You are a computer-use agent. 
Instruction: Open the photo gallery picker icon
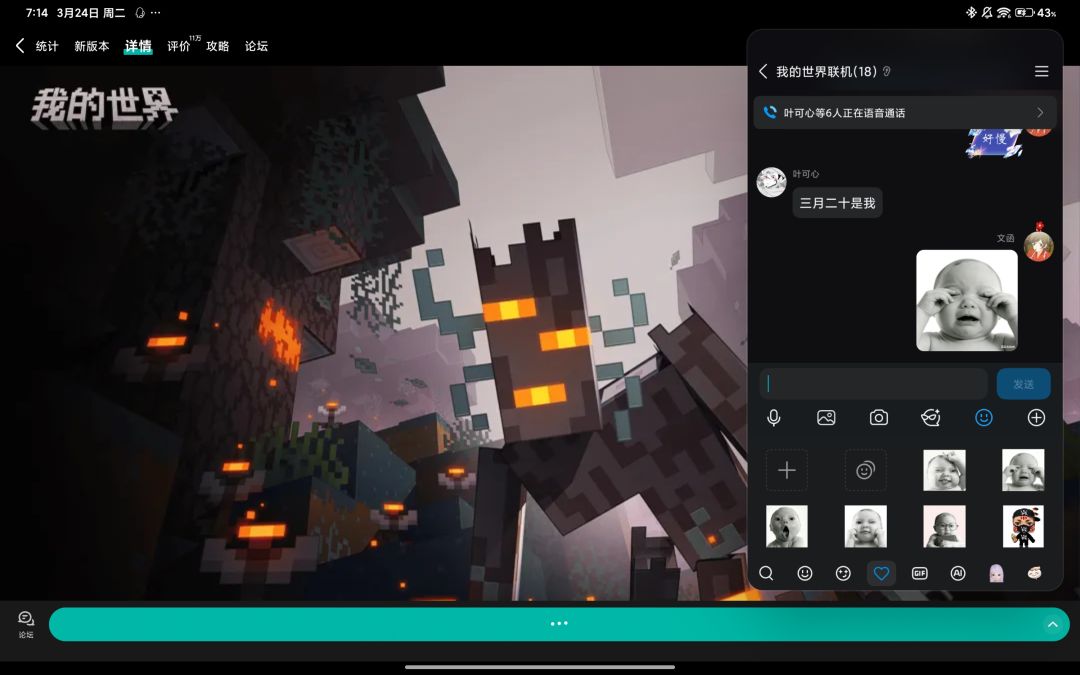(x=826, y=417)
